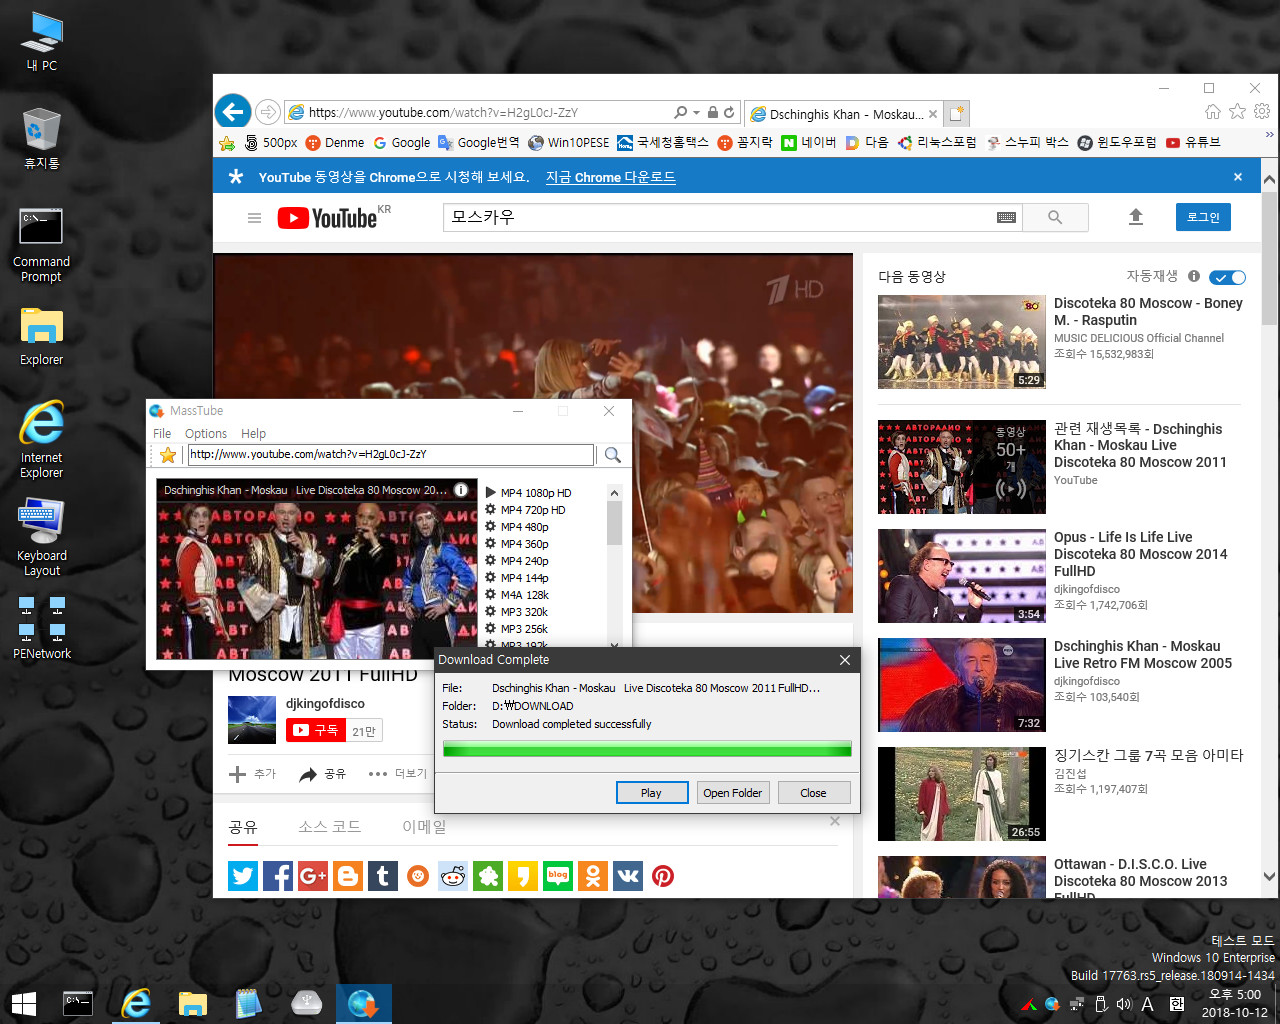This screenshot has height=1024, width=1280.
Task: Open Opus Life Is Life video thumbnail
Action: click(x=962, y=576)
